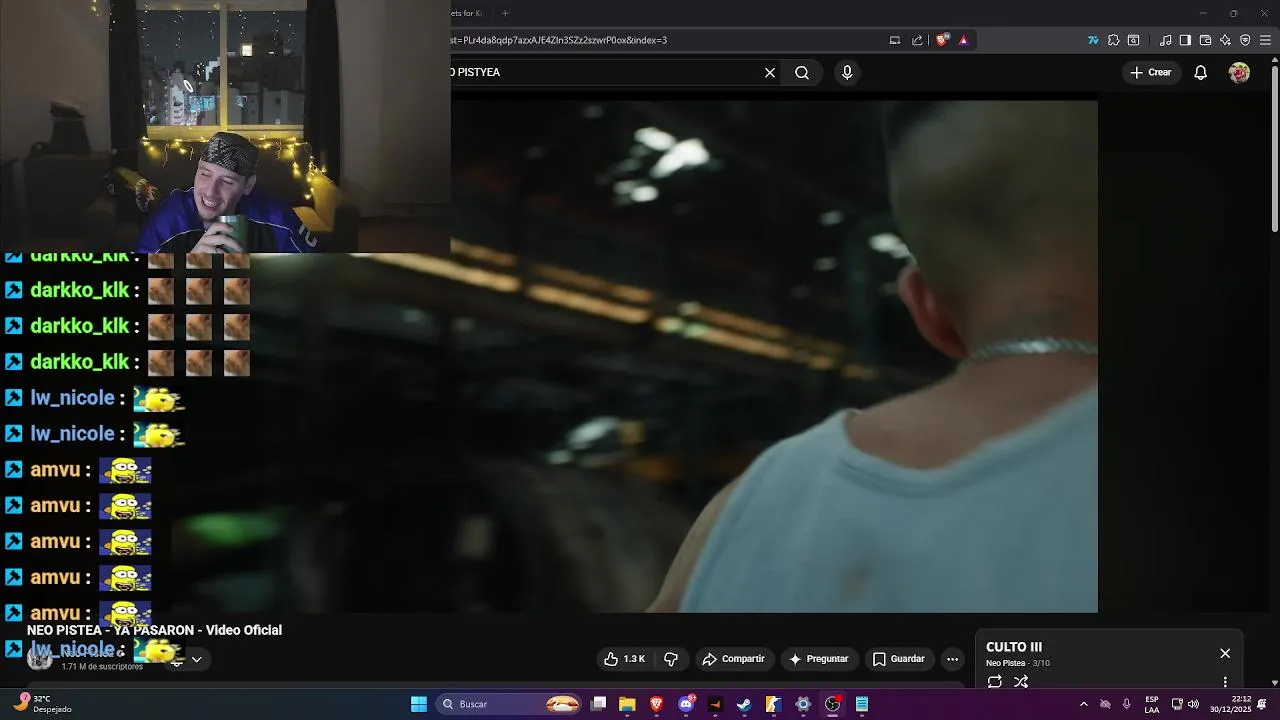Open the media control music note icon

[x=1166, y=40]
